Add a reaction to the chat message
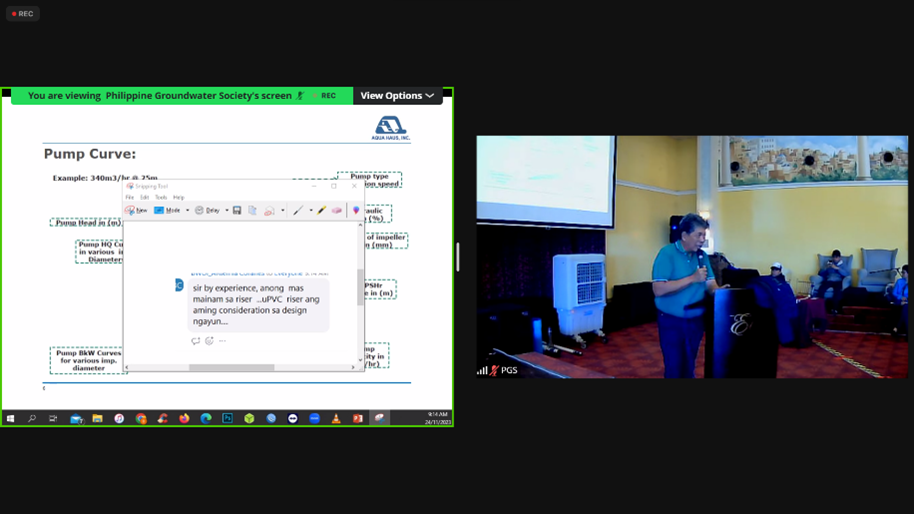The width and height of the screenshot is (914, 514). [x=209, y=341]
